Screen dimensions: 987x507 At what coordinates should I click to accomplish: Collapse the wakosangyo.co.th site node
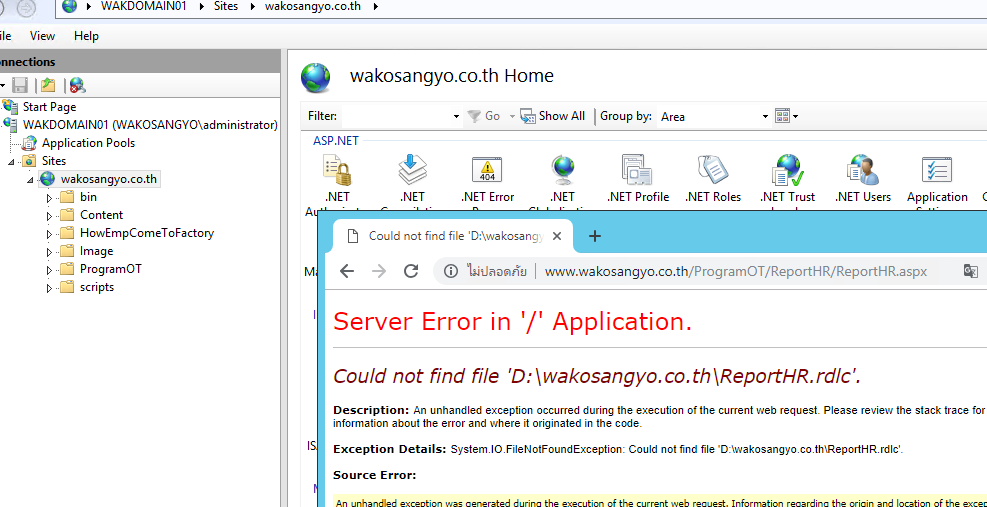(30, 180)
